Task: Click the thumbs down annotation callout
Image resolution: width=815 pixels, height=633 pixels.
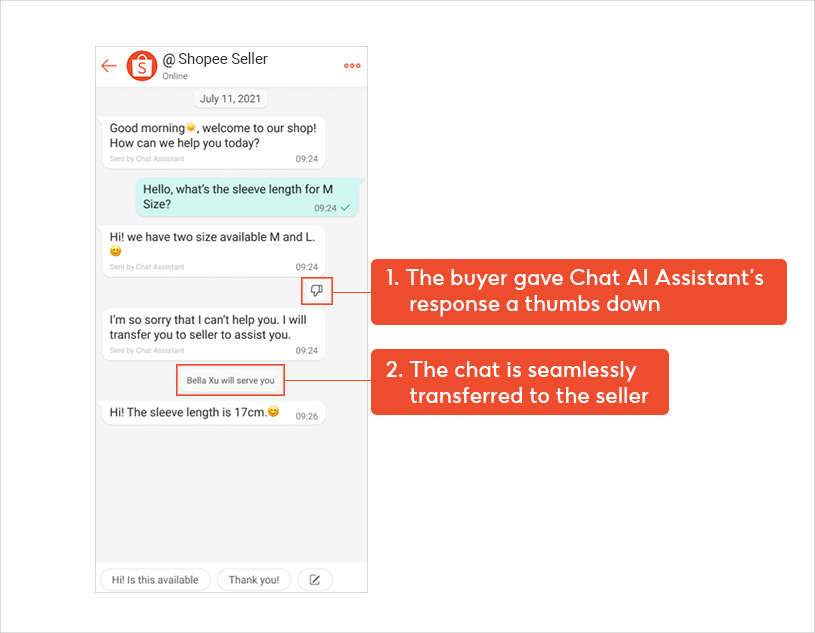Action: tap(579, 291)
